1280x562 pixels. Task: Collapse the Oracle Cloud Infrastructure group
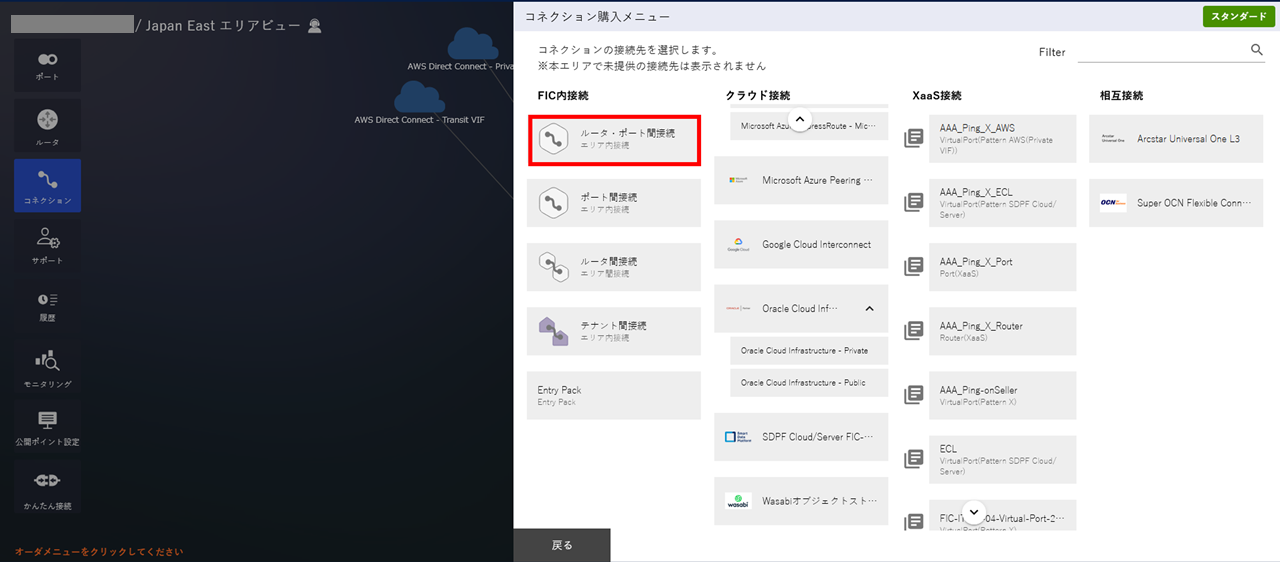869,309
